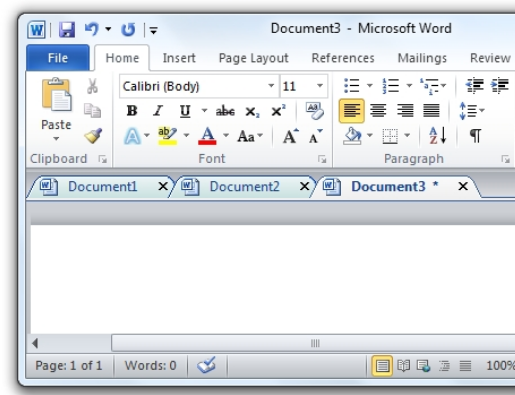
Task: Open the Clipboard pane launcher
Action: (103, 160)
